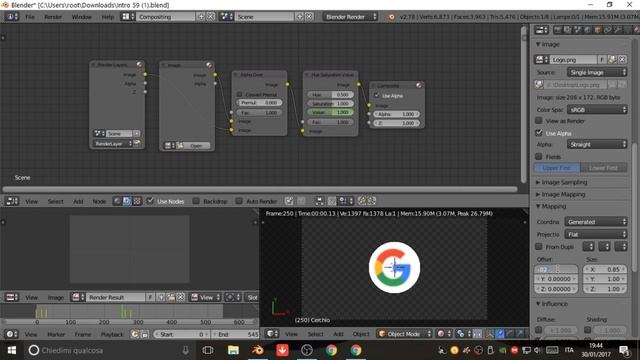This screenshot has height=360, width=640.
Task: Click the Size X 0.85 field
Action: coord(604,269)
